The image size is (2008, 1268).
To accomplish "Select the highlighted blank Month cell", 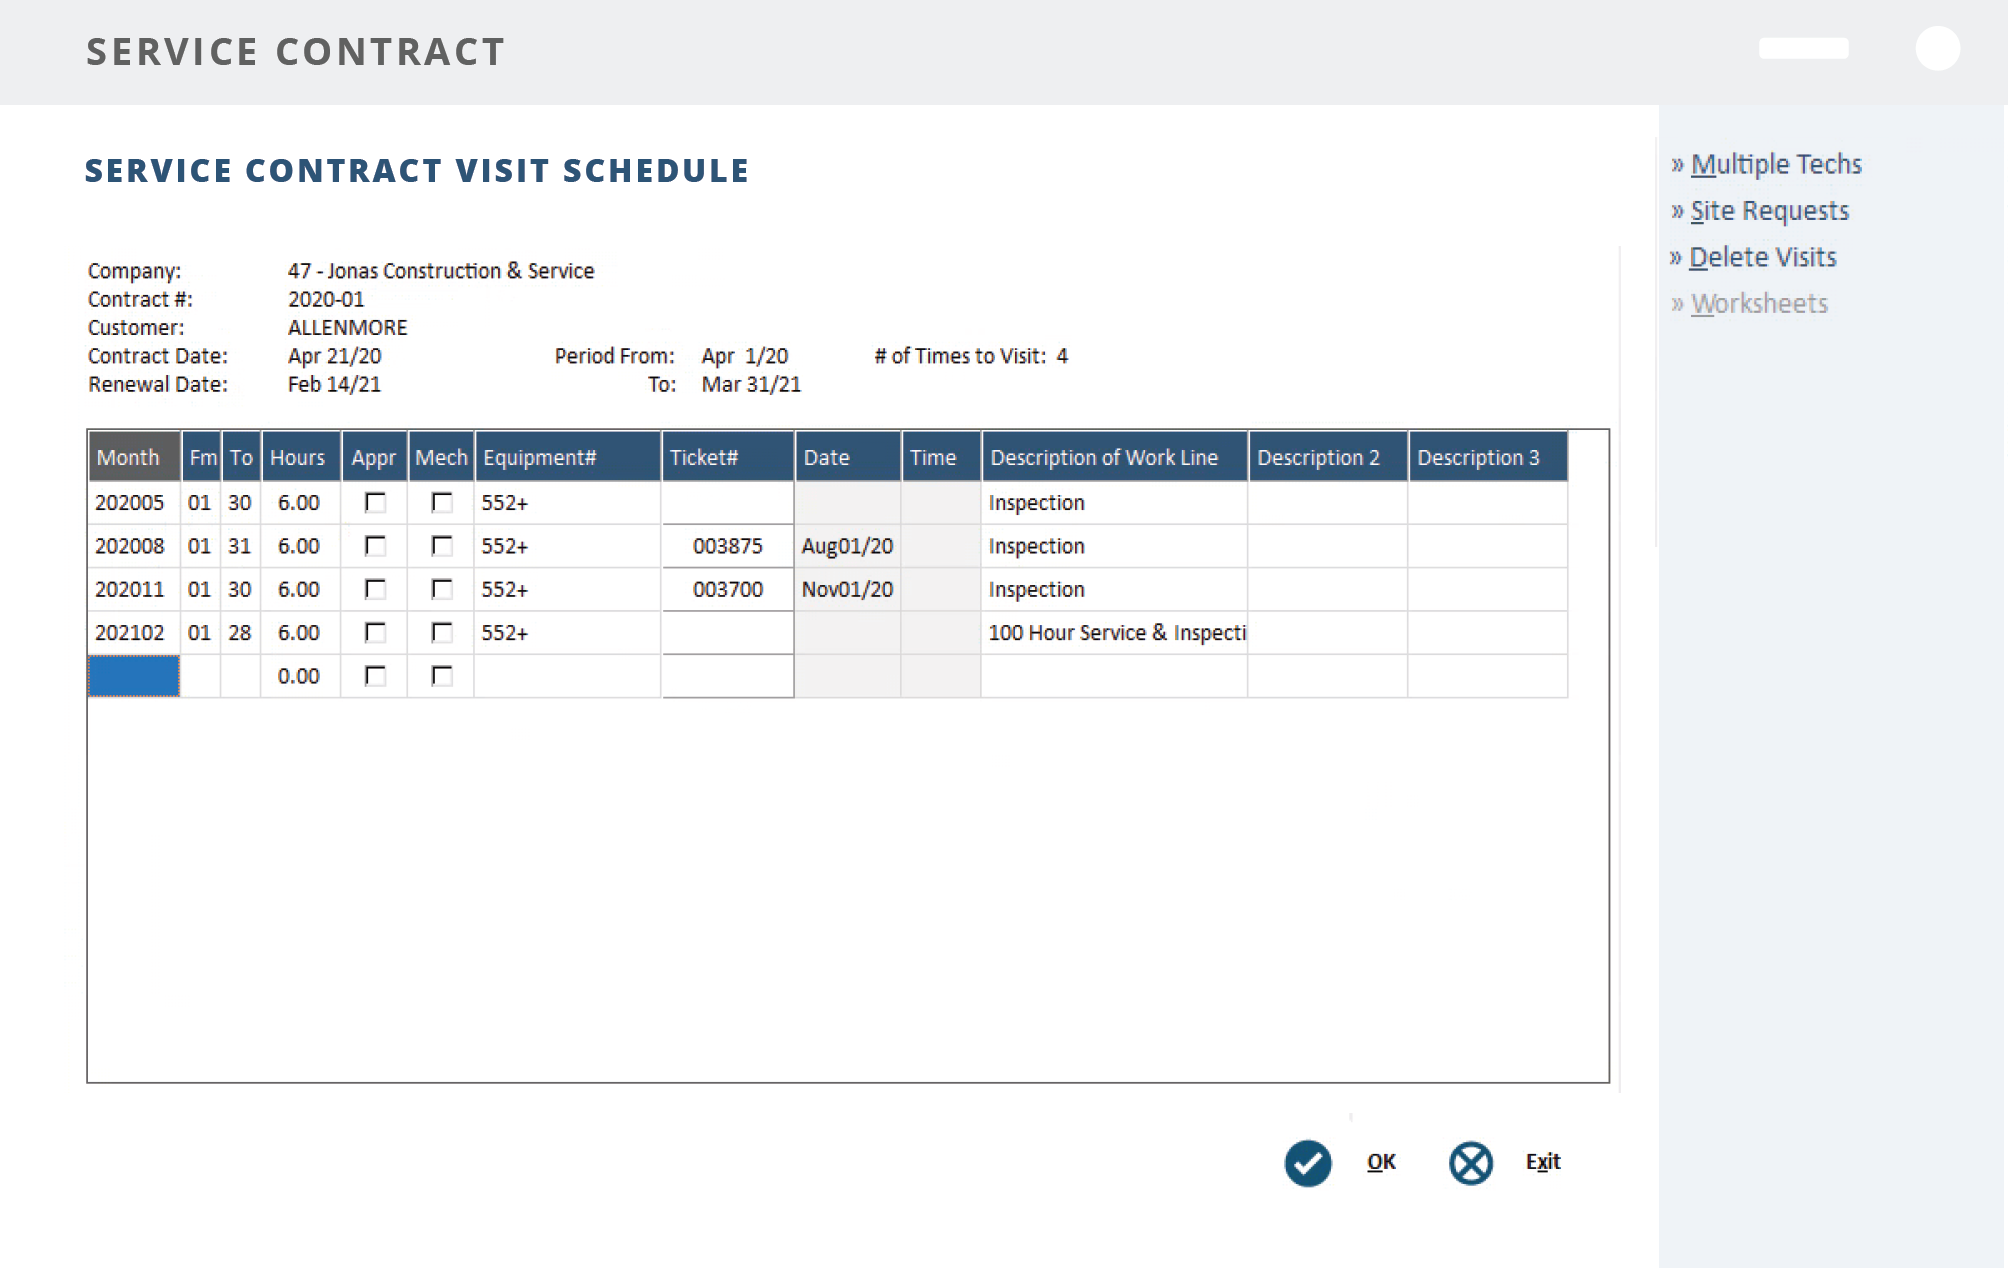I will (133, 676).
